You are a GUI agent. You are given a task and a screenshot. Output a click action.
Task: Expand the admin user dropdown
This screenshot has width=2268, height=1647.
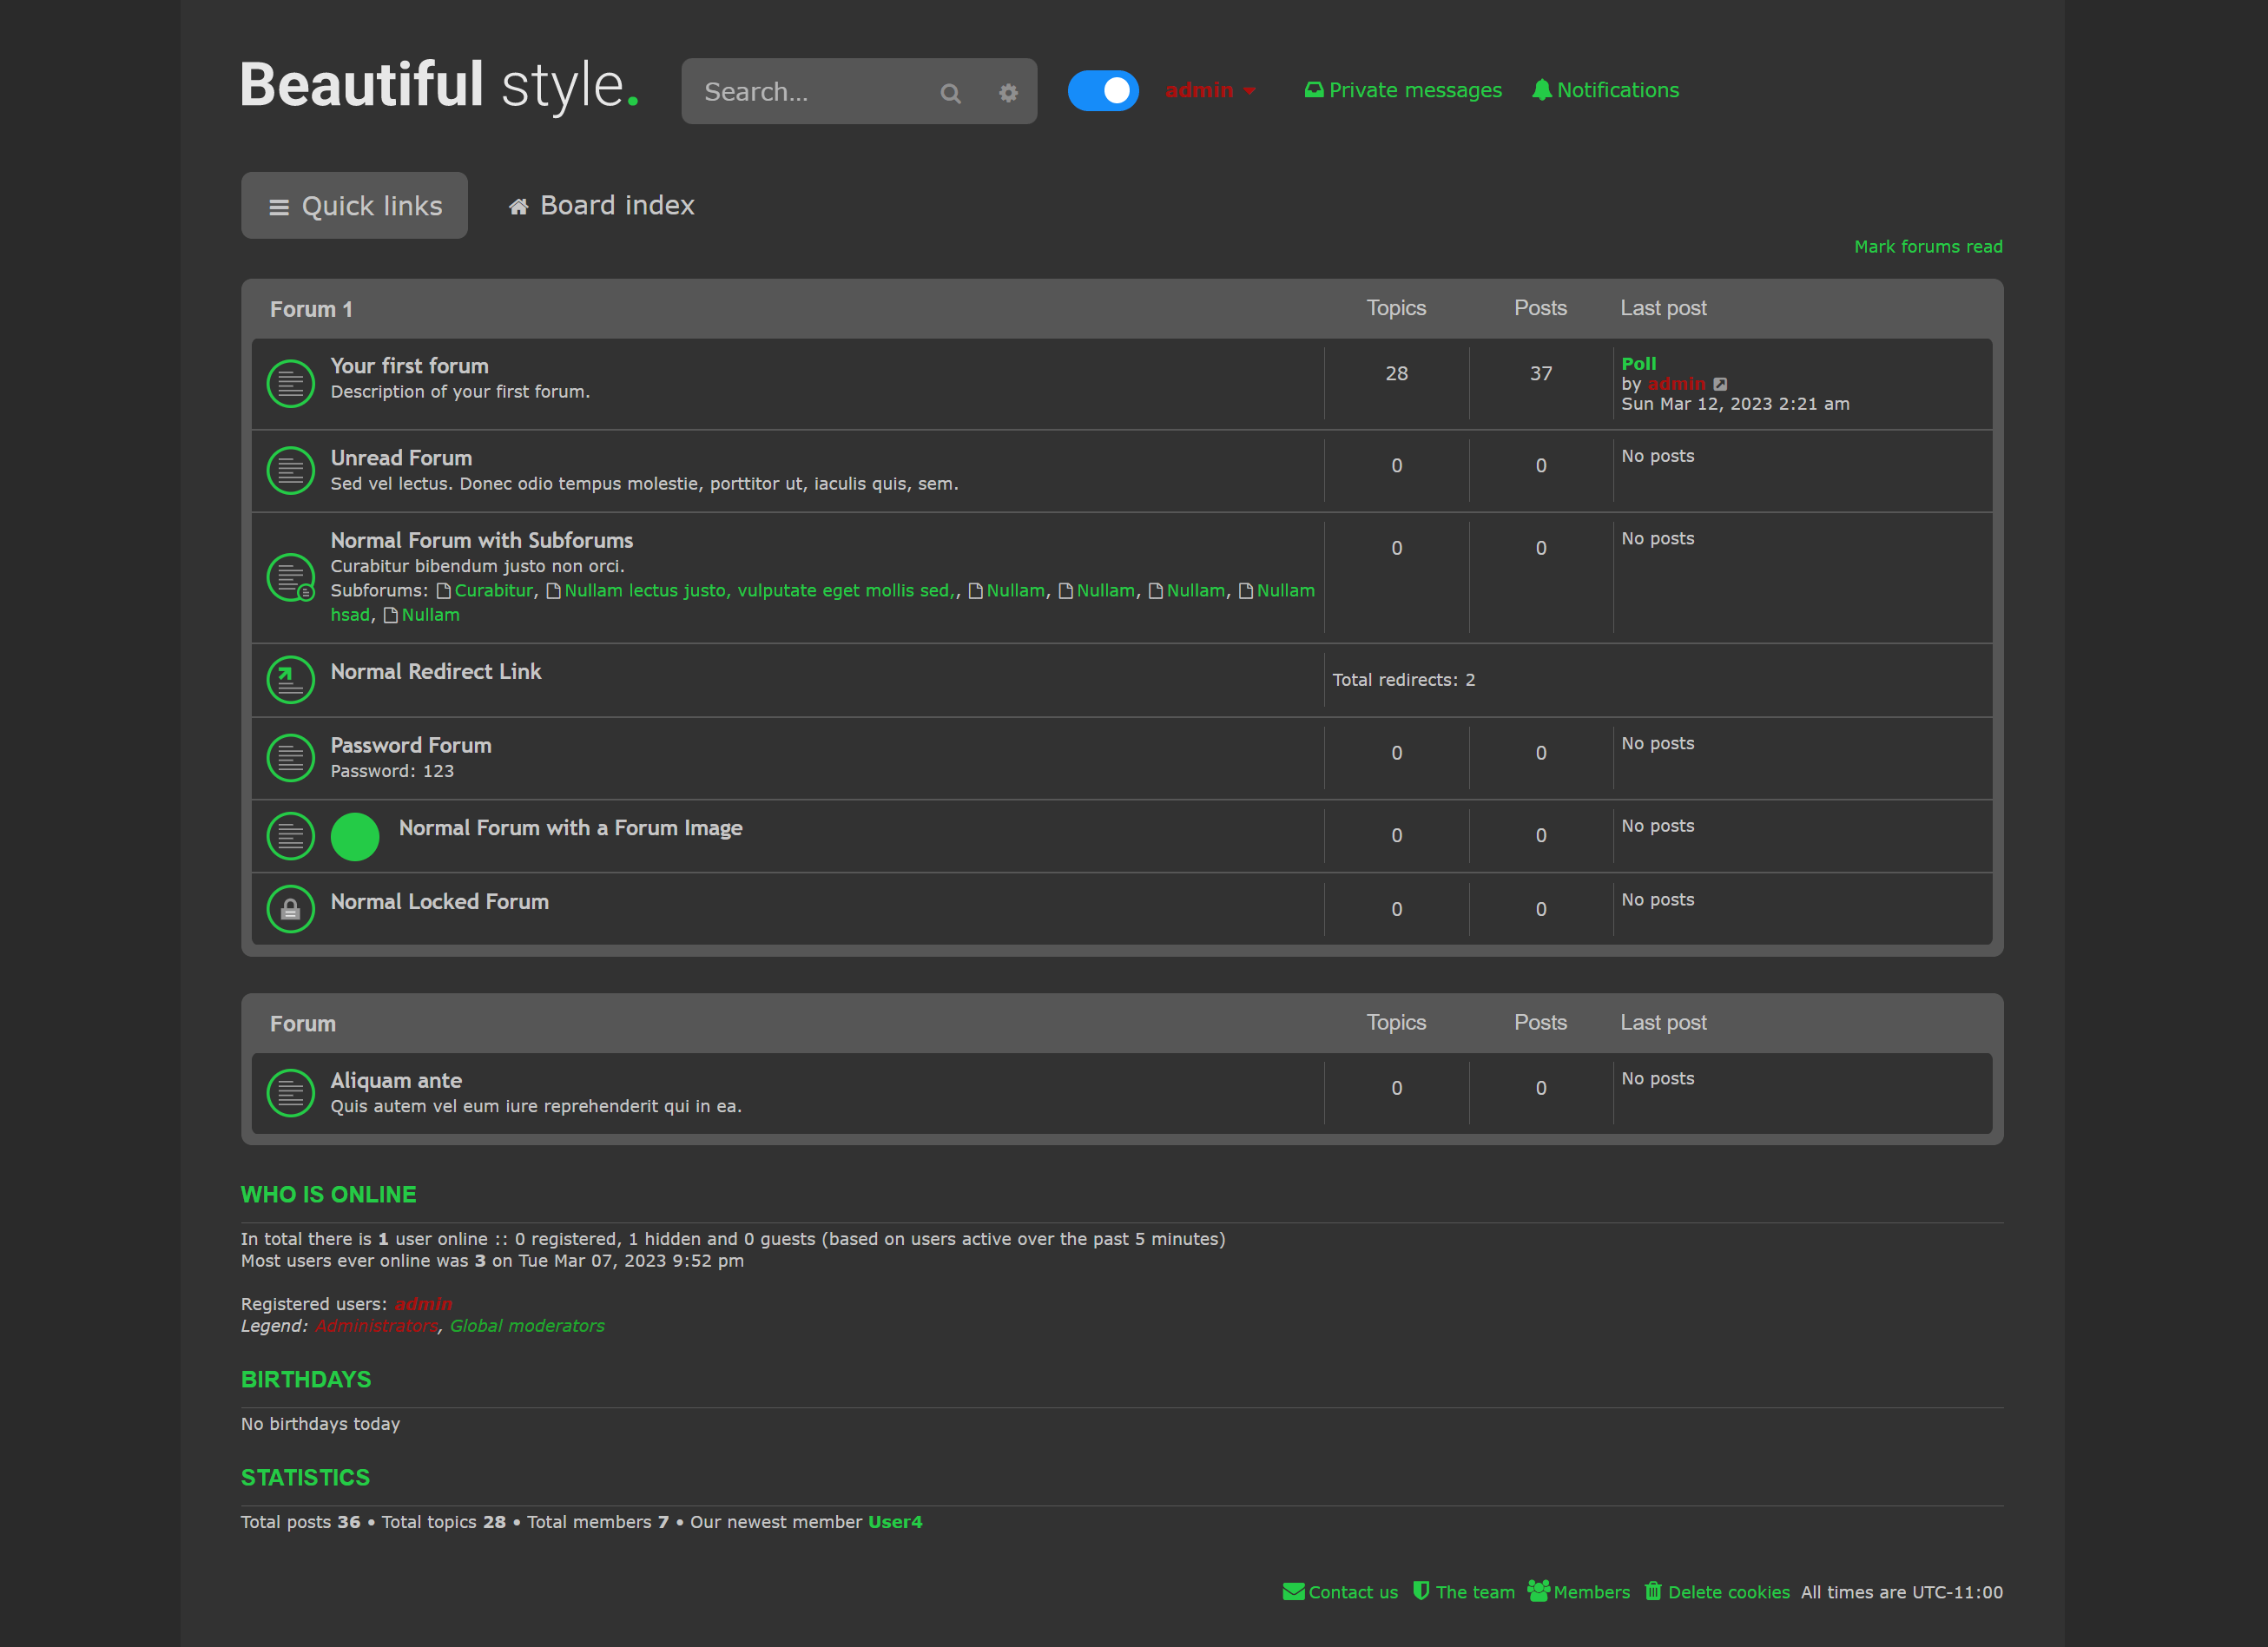point(1210,90)
